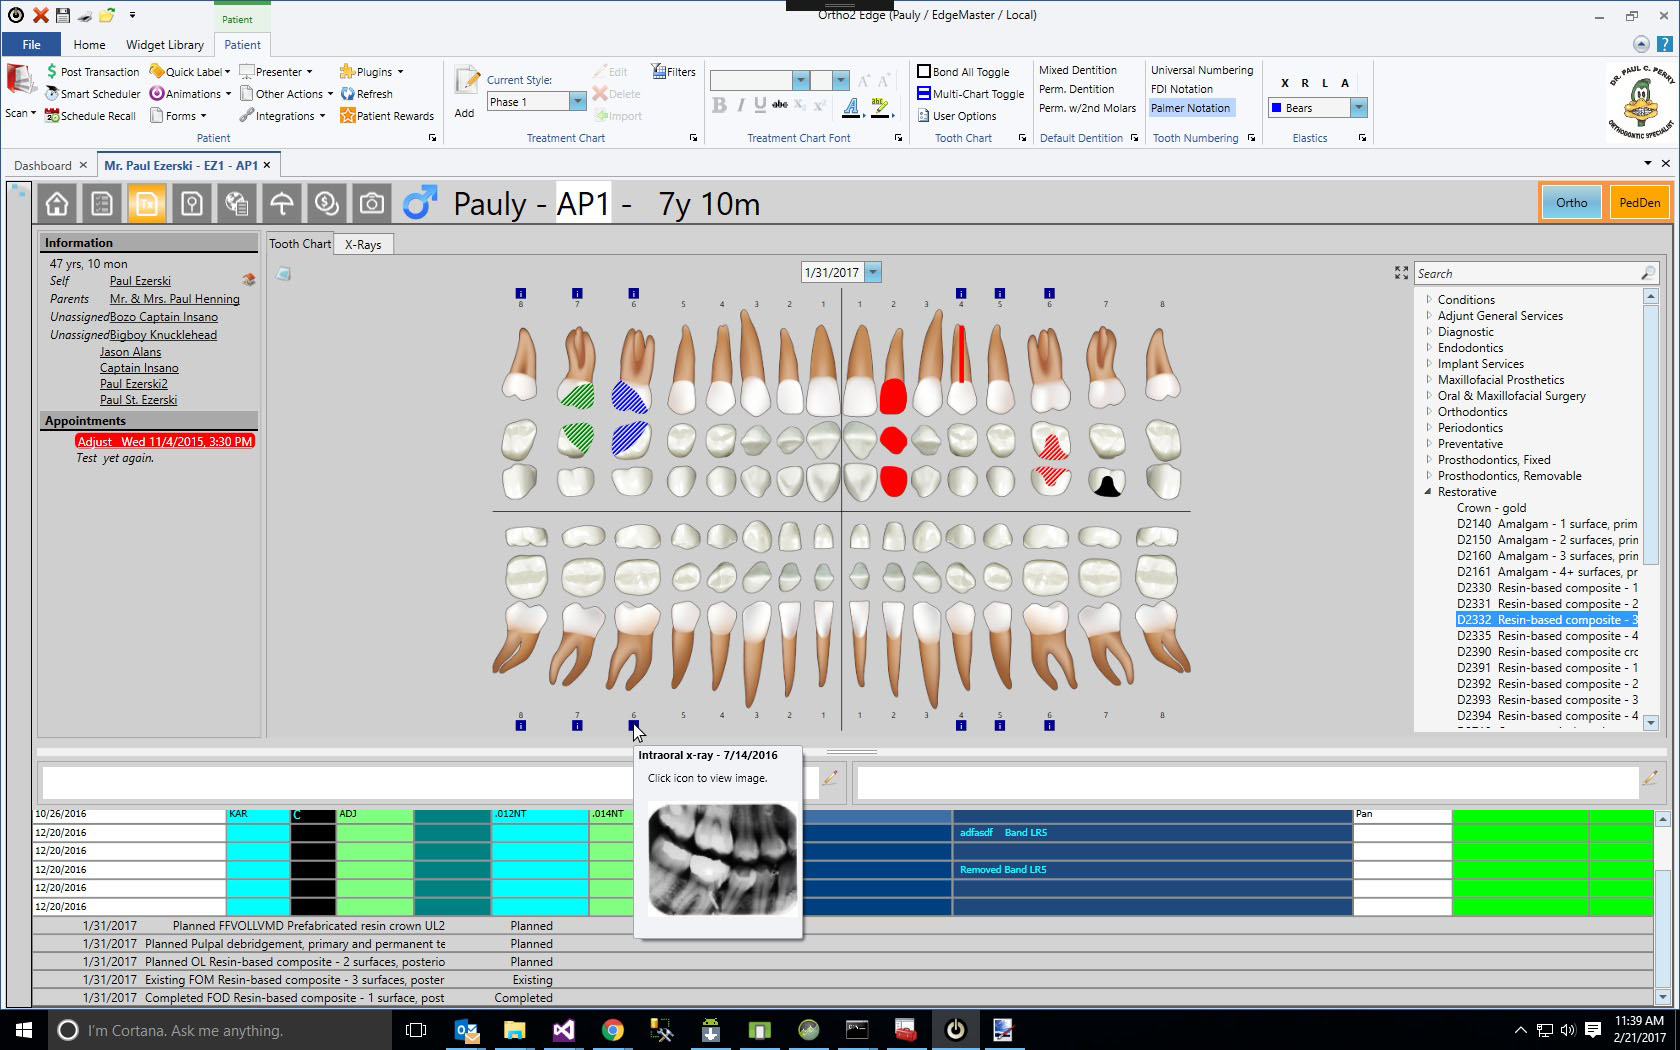Viewport: 1680px width, 1050px height.
Task: Select D2332 Resin-based composite row
Action: tap(1547, 620)
